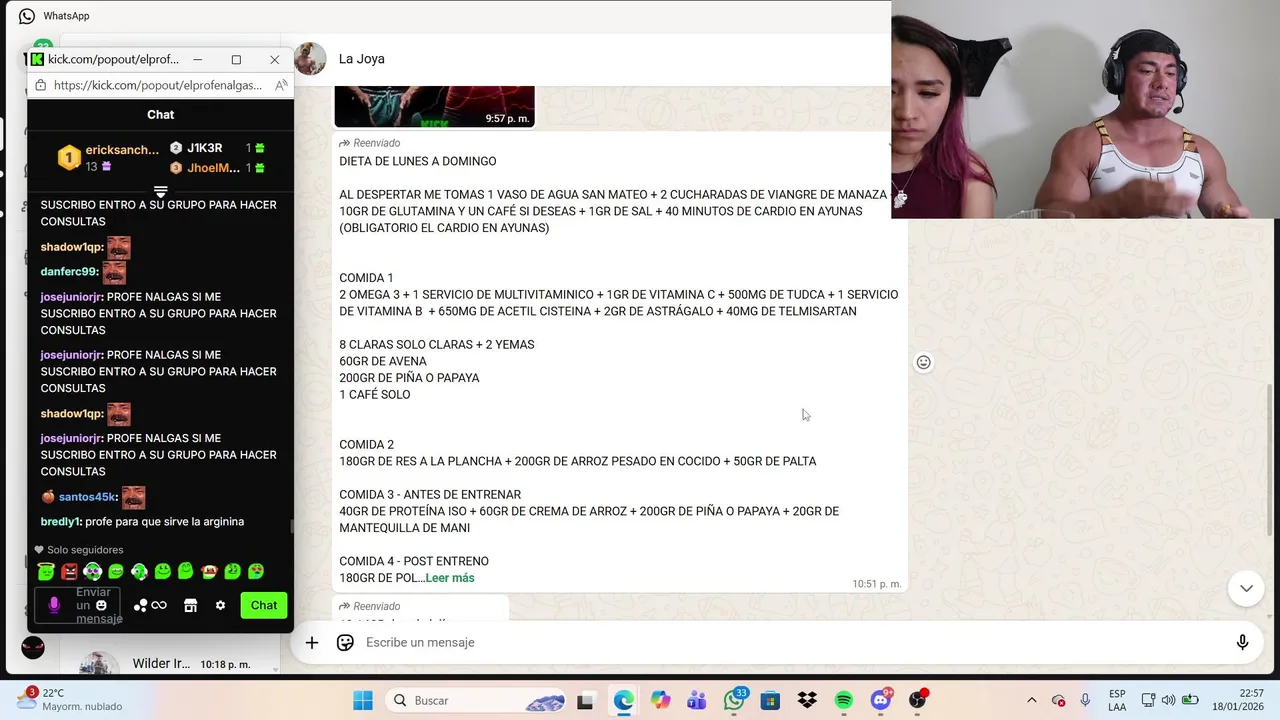Open La Joya chat header
This screenshot has width=1280, height=720.
(590, 59)
